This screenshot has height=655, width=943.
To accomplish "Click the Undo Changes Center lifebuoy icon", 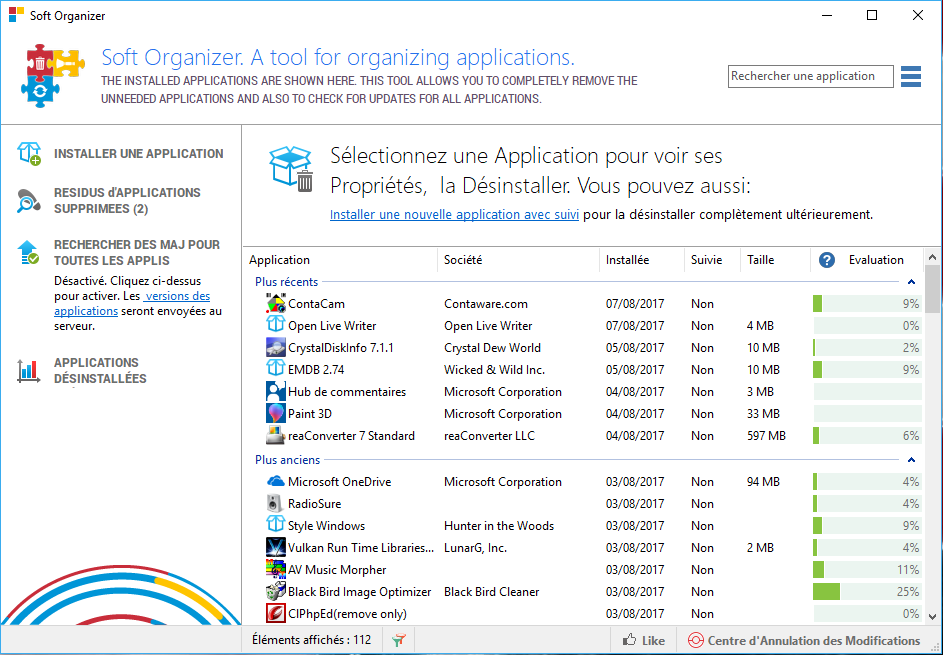I will tap(695, 641).
